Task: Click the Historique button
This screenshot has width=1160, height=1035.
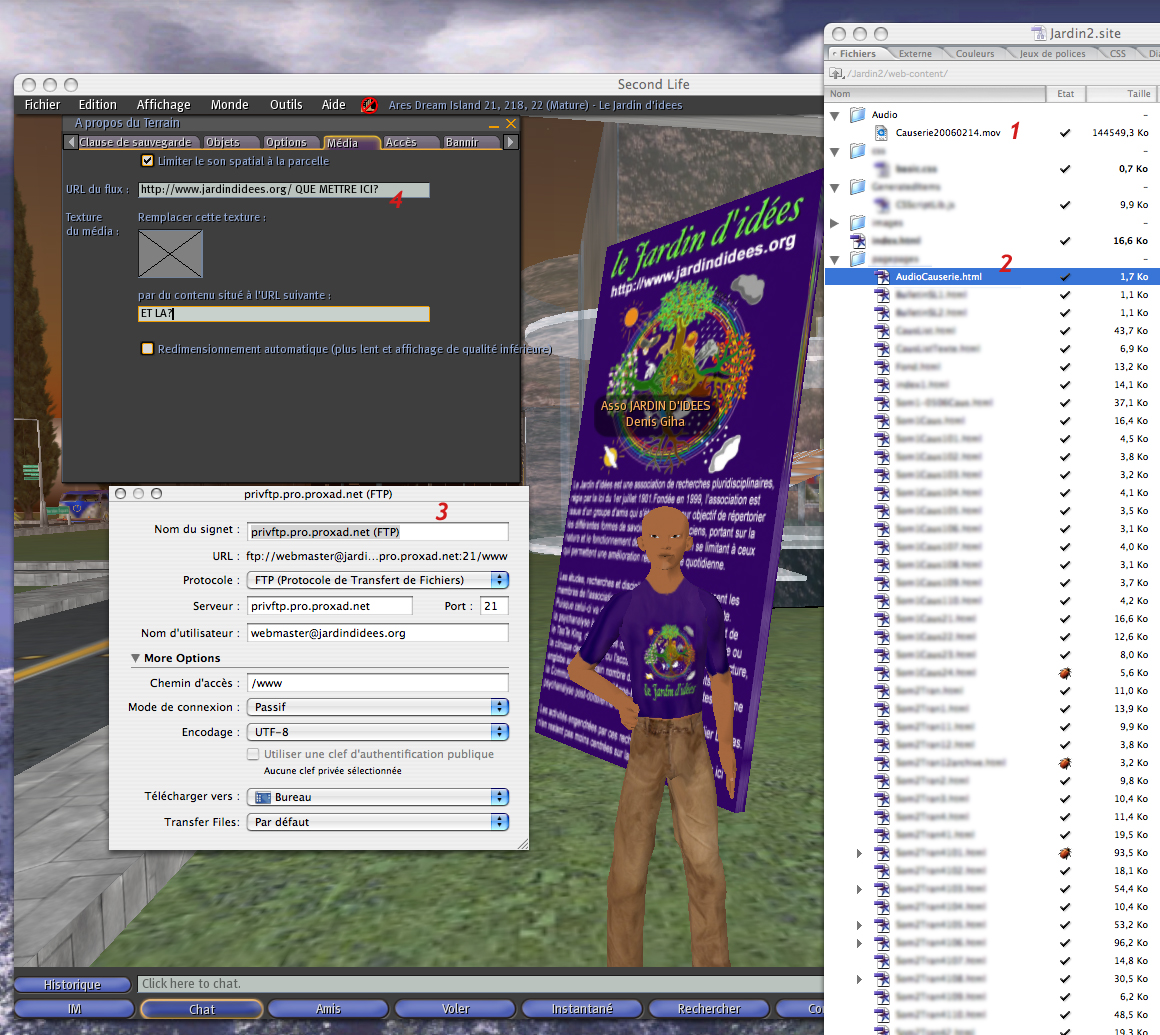Action: pyautogui.click(x=72, y=985)
